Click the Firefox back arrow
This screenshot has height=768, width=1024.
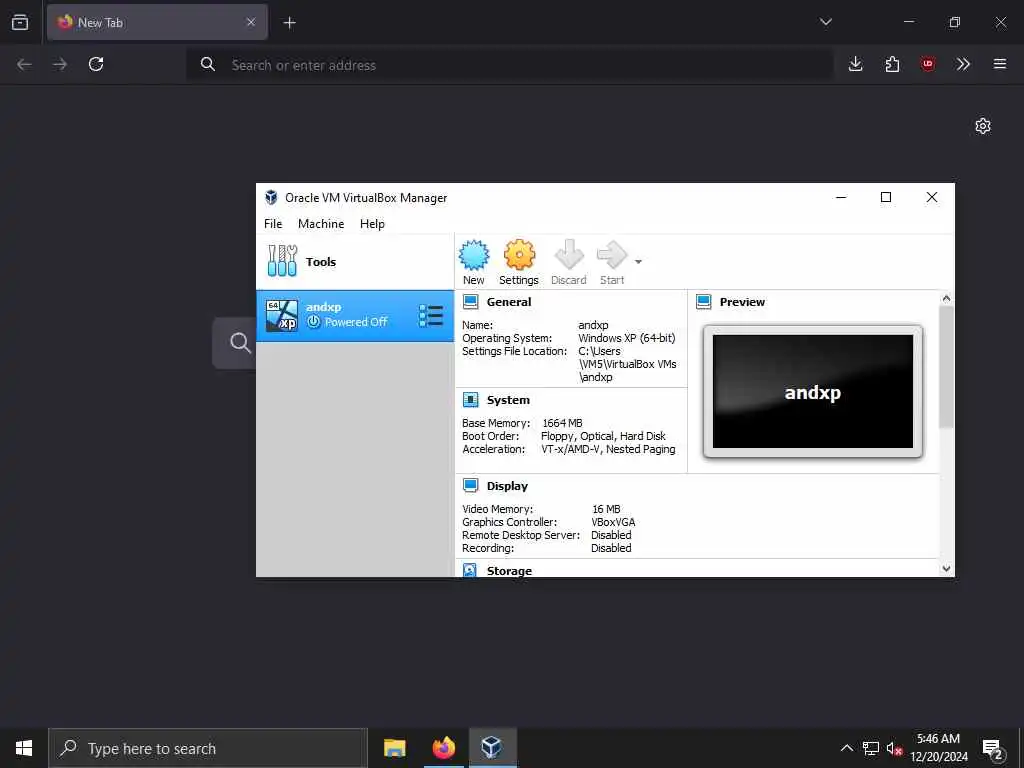coord(24,64)
